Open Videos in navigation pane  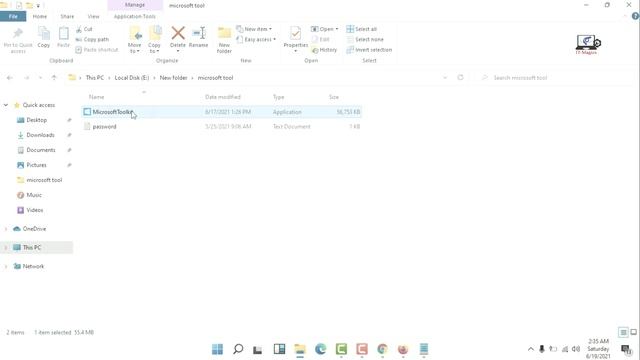pos(34,210)
